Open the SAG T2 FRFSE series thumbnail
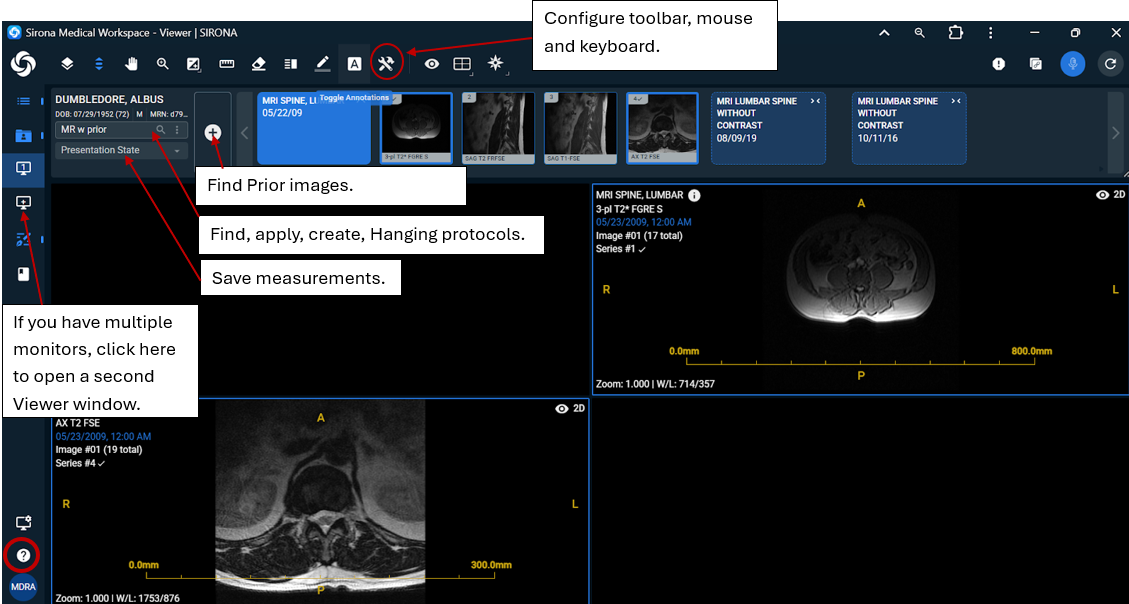The height and width of the screenshot is (604, 1129). pos(498,128)
